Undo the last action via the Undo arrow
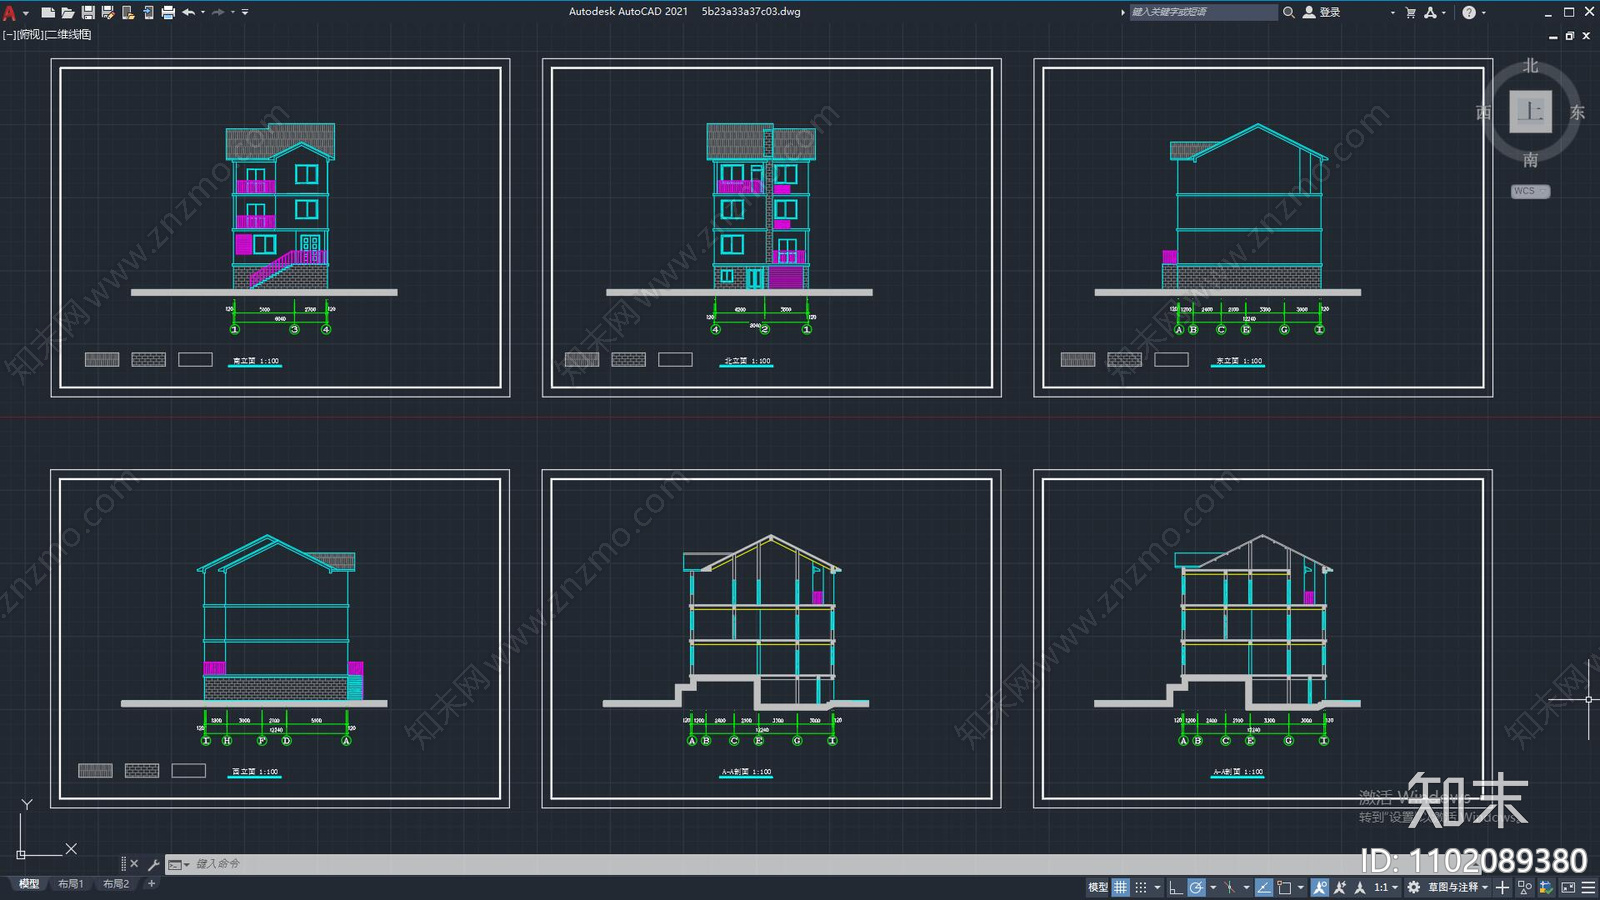Image resolution: width=1600 pixels, height=900 pixels. 188,12
